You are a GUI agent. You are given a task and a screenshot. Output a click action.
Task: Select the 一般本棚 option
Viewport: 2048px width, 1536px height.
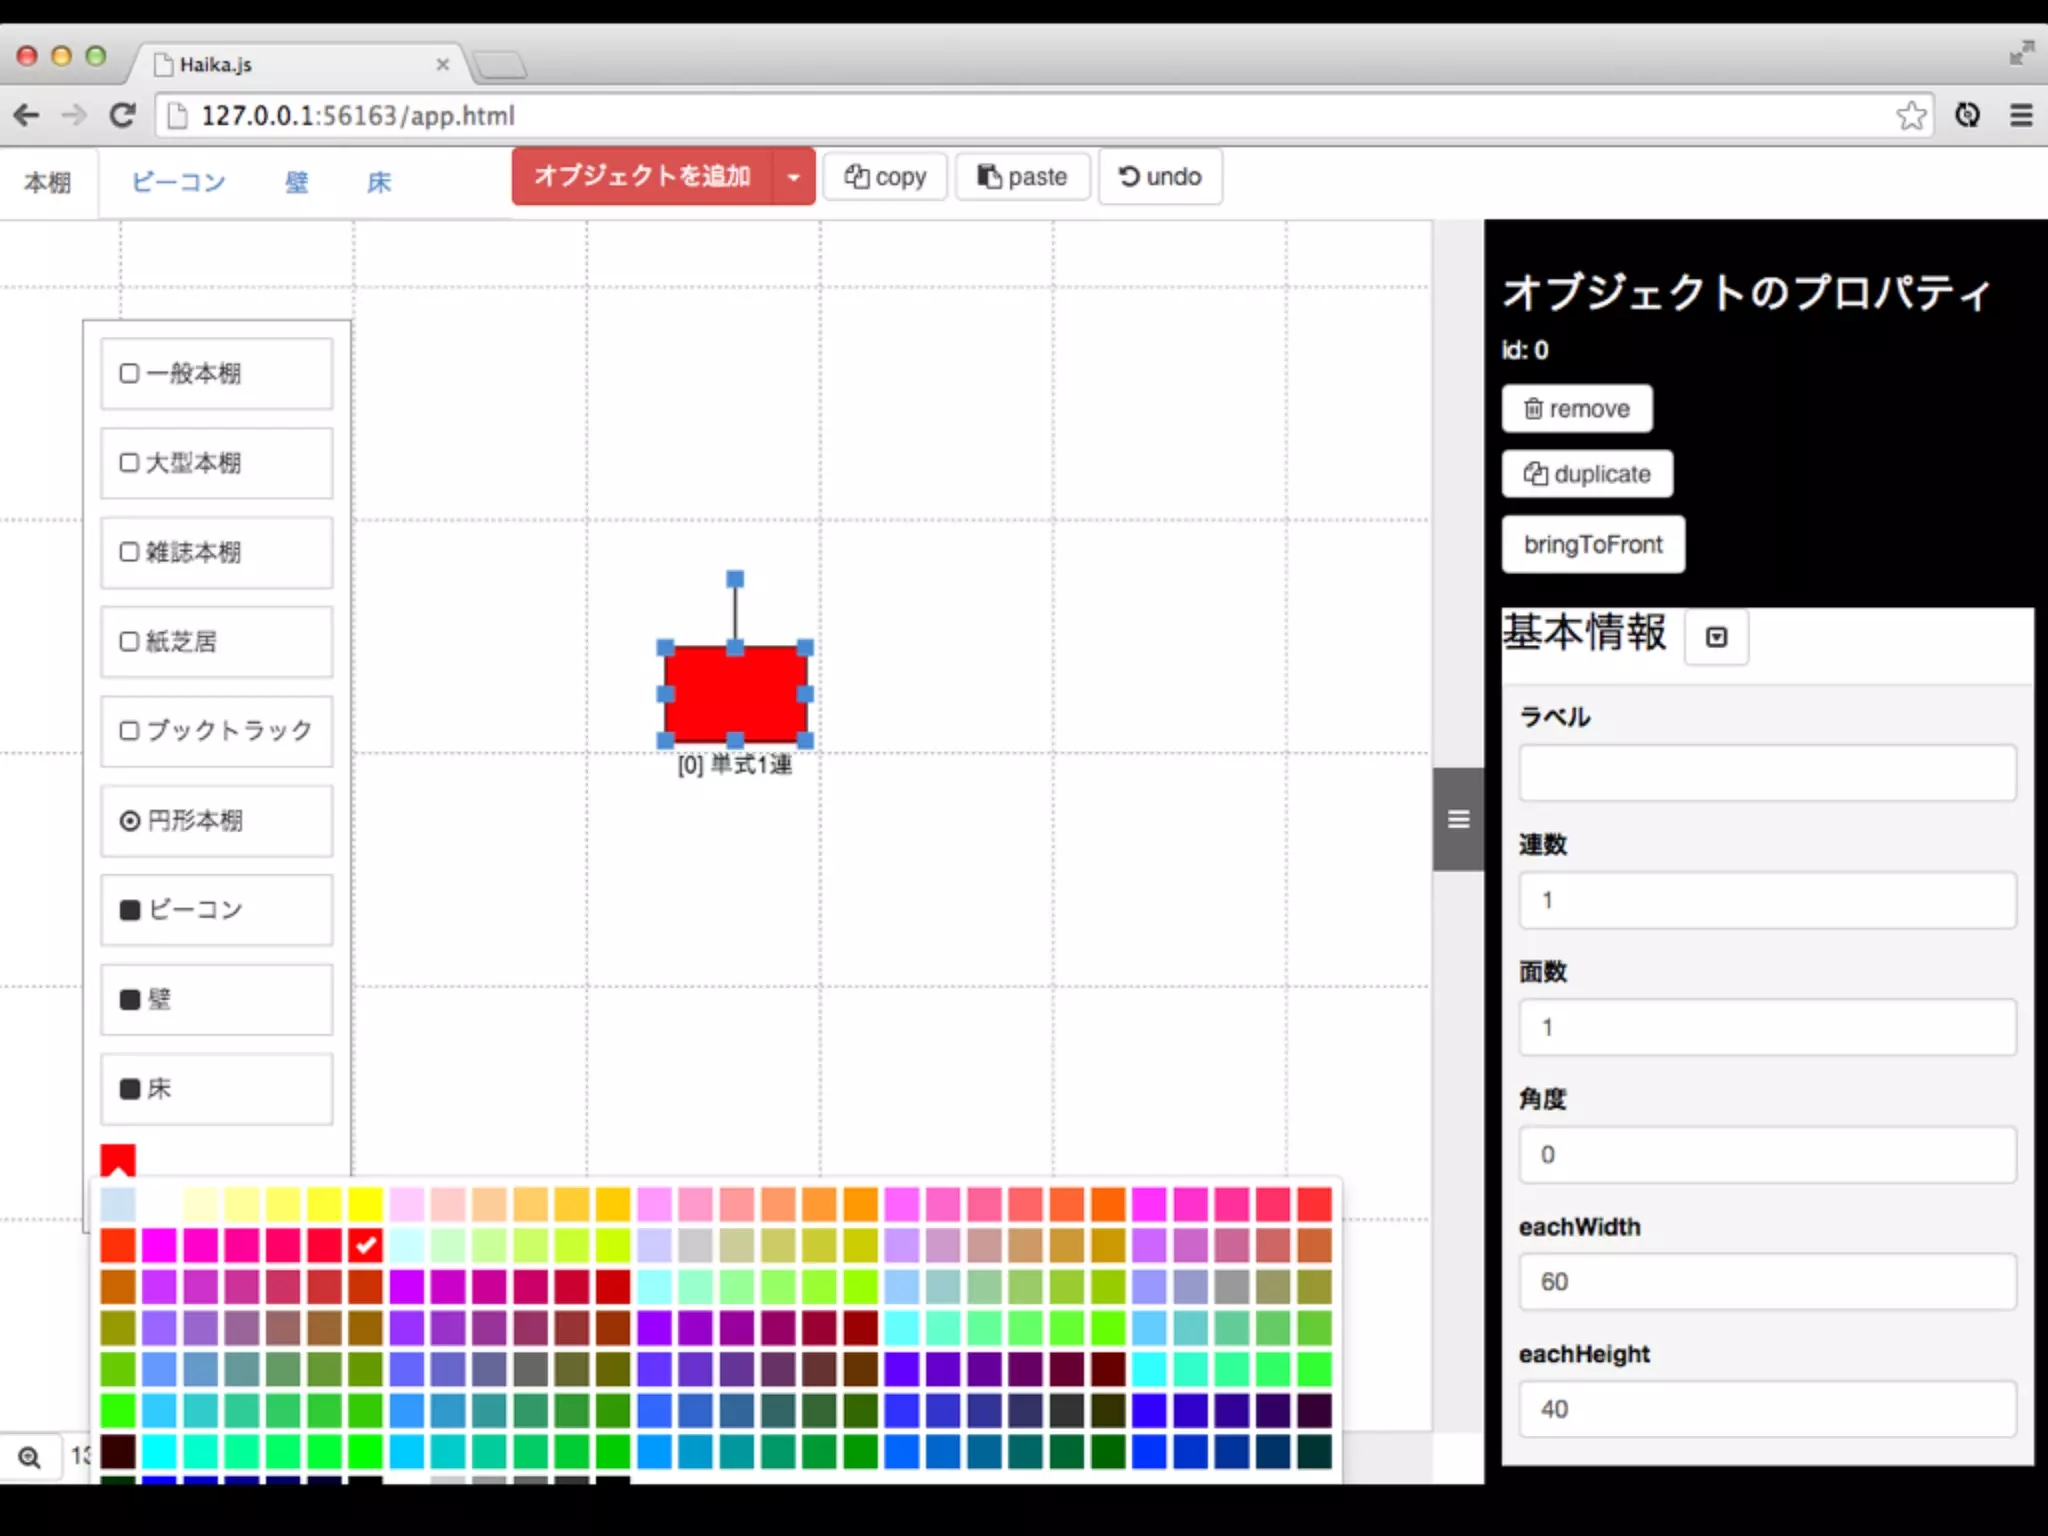point(216,373)
